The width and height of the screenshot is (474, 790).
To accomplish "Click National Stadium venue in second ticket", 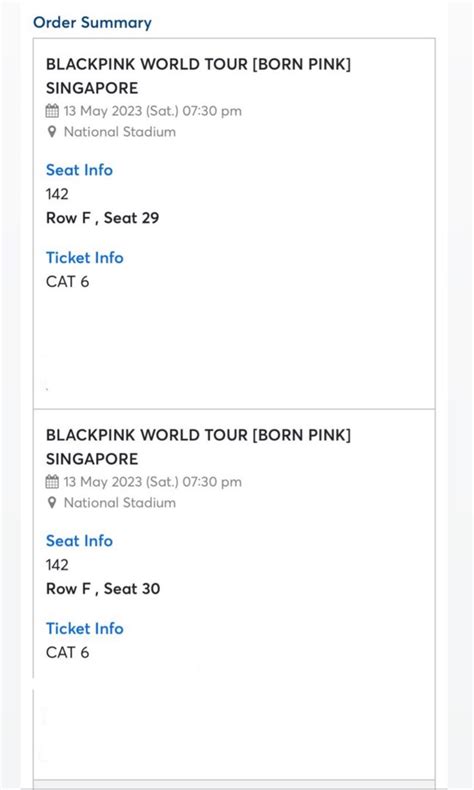I will click(120, 503).
